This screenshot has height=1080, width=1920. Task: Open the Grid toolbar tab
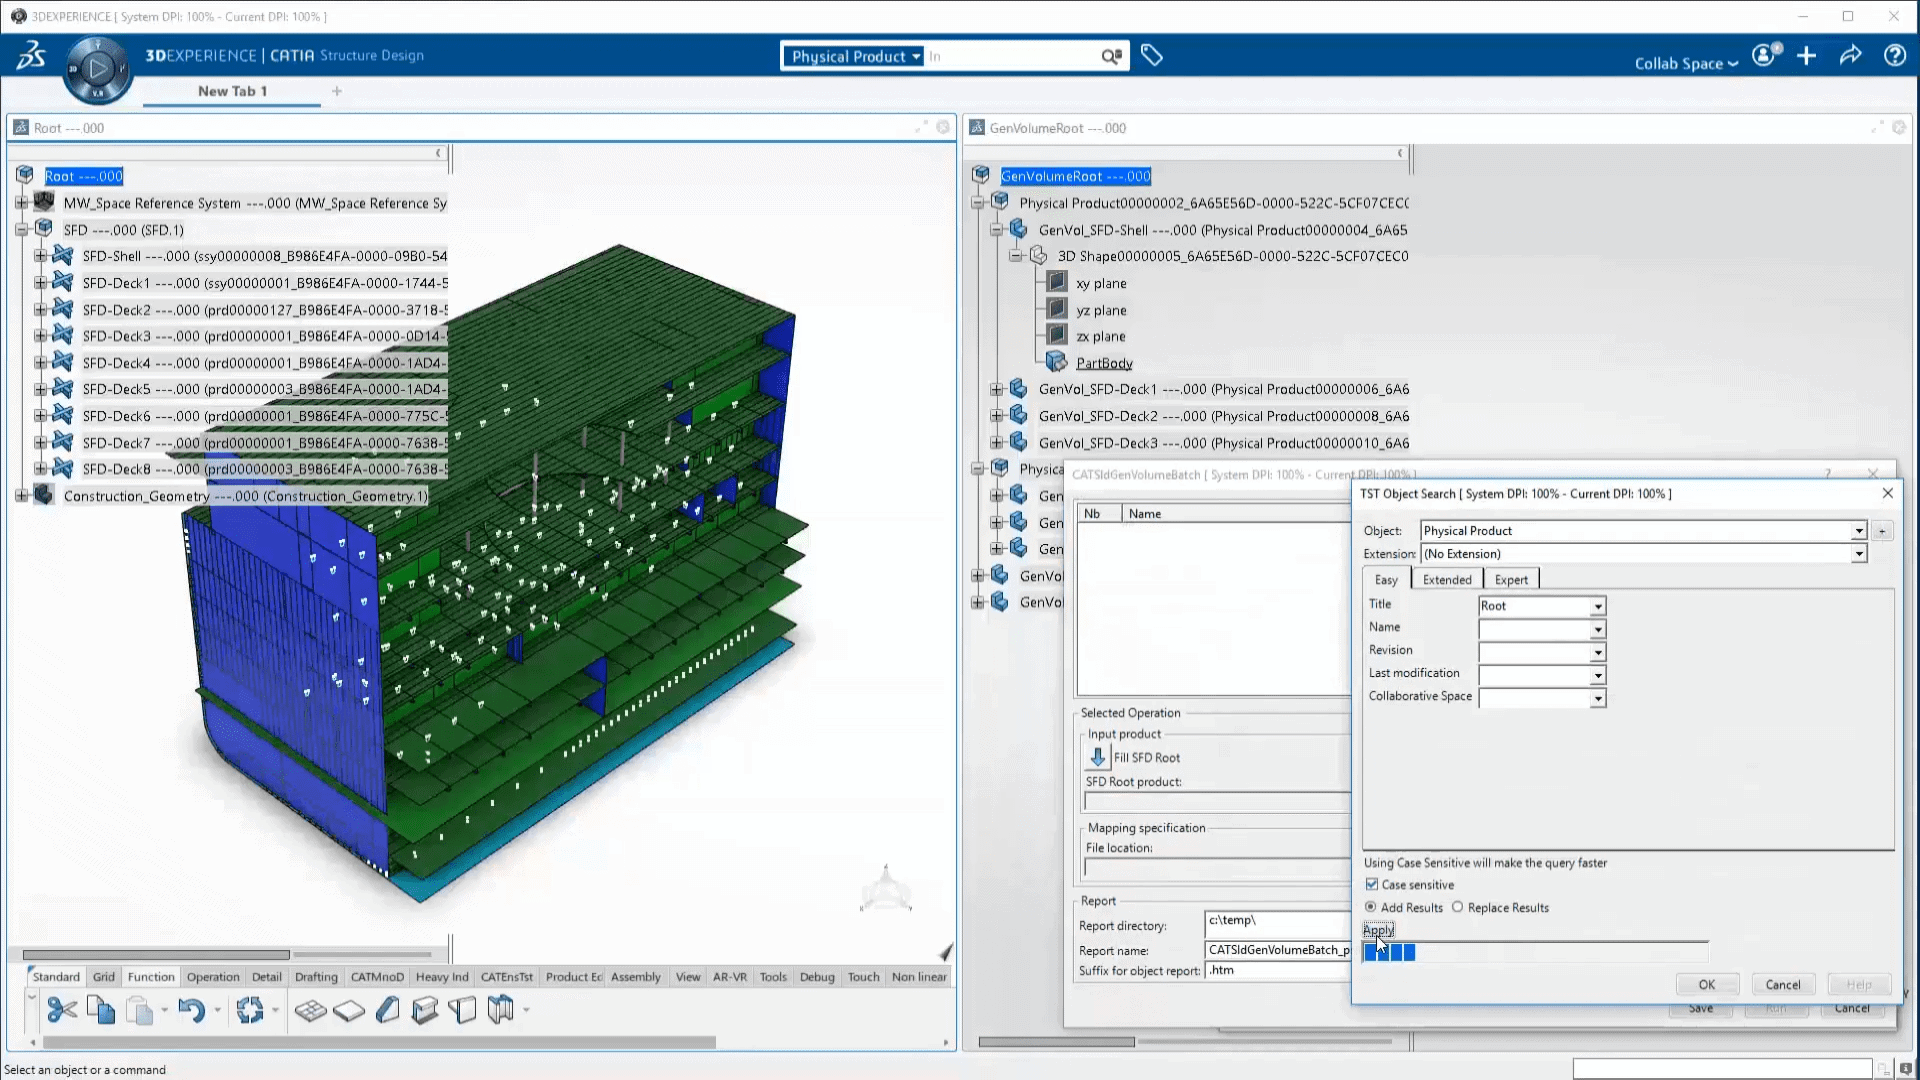pos(104,976)
